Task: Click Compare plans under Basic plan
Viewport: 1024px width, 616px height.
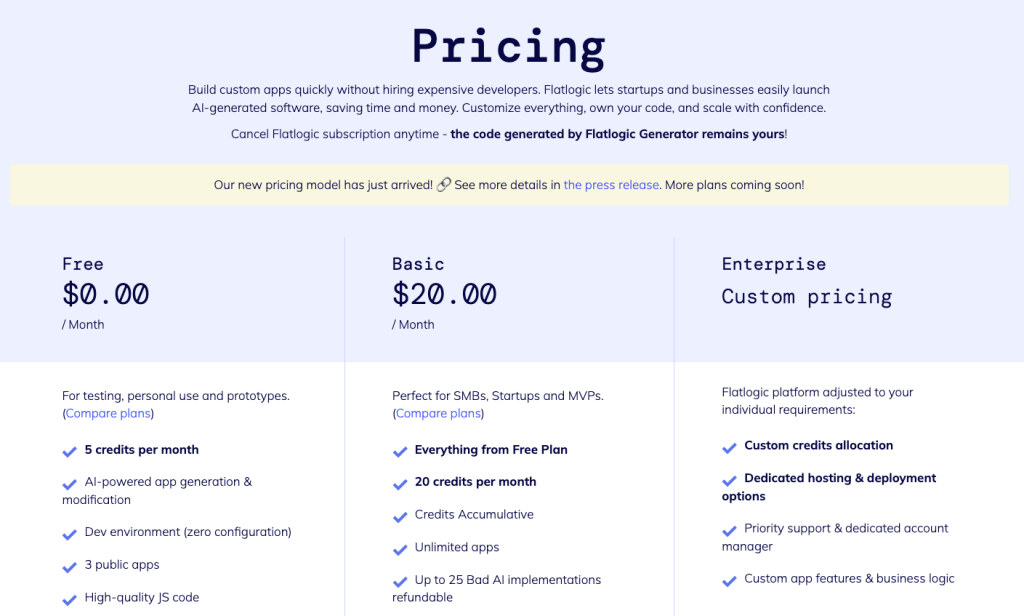Action: coord(438,413)
